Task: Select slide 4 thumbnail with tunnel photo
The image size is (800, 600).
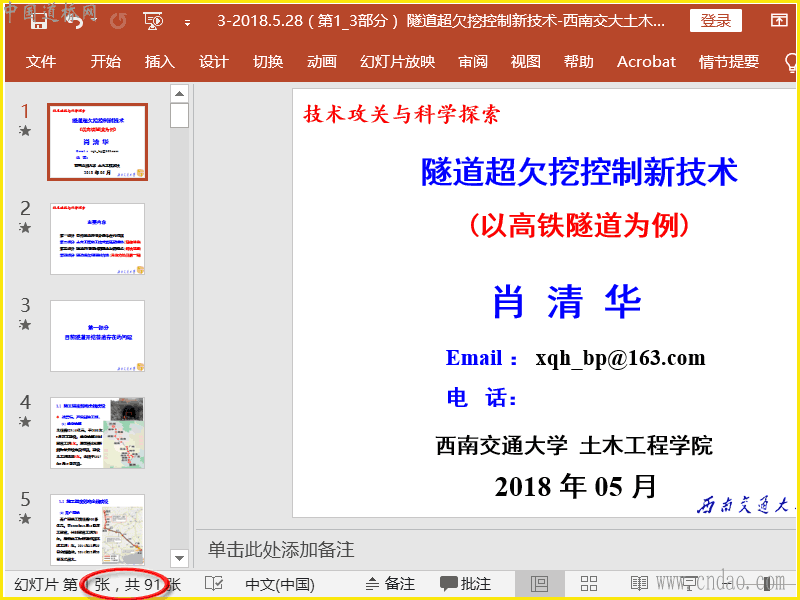Action: 97,433
